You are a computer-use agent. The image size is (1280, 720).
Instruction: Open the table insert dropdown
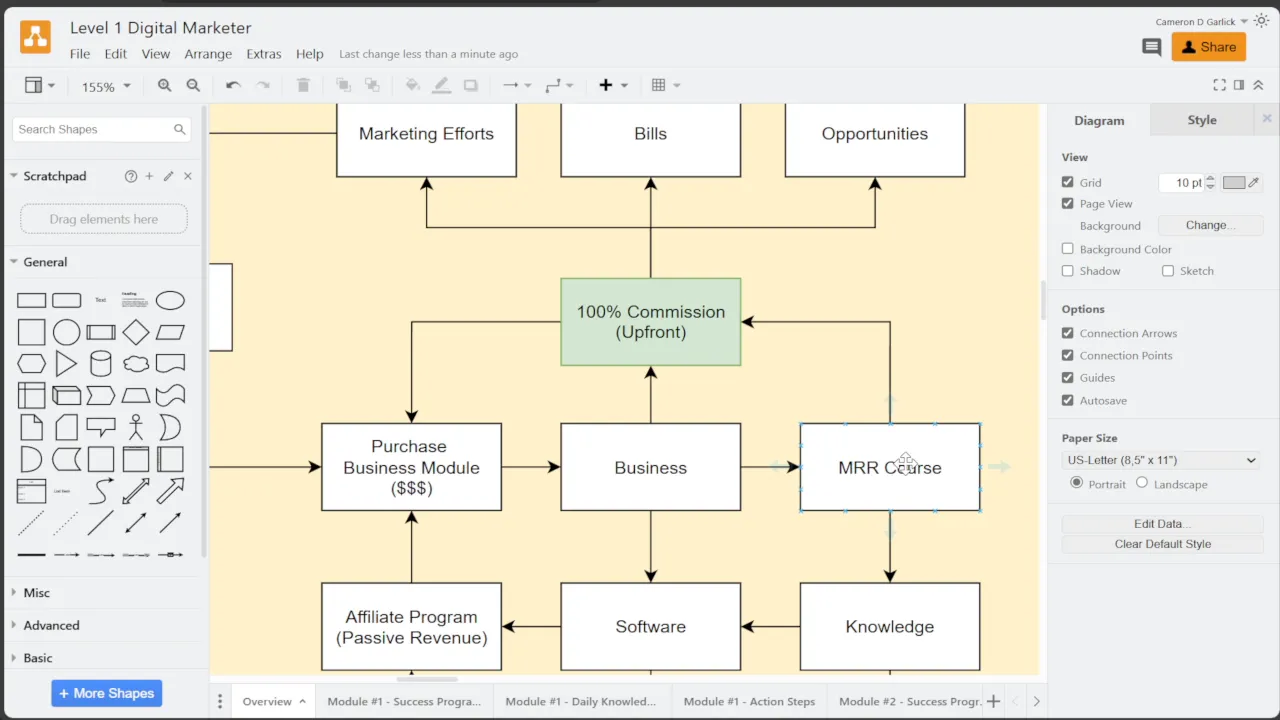tap(665, 86)
